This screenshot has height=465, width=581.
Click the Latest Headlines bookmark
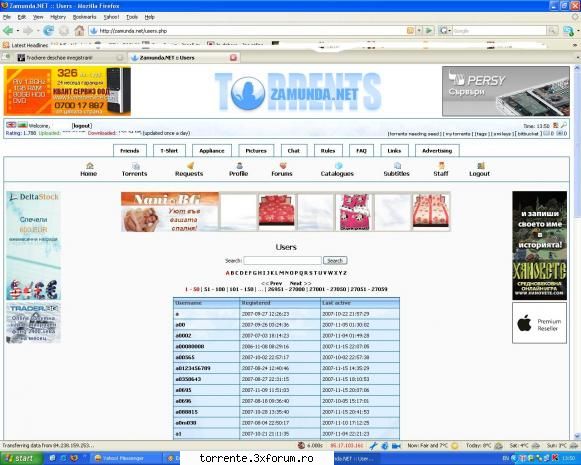(26, 45)
